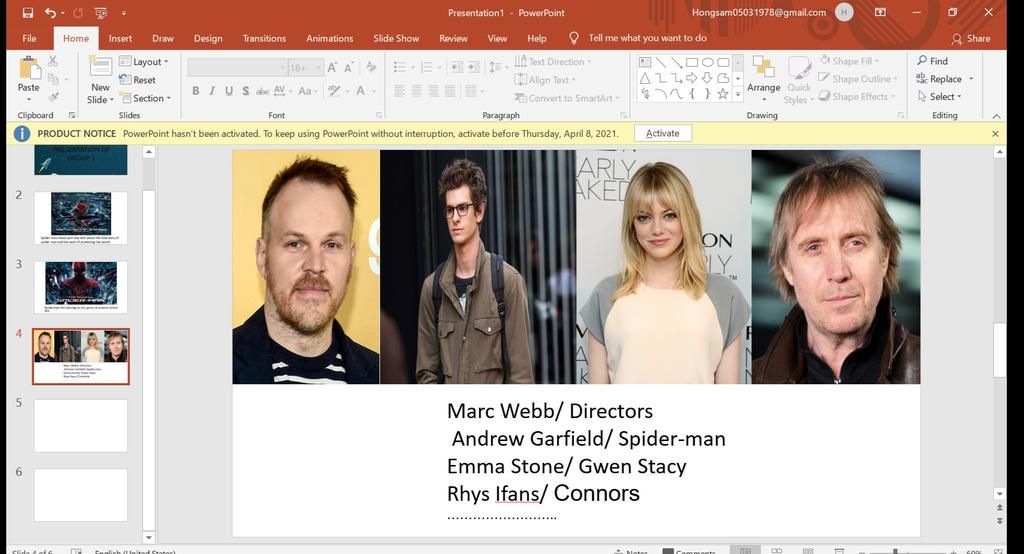The width and height of the screenshot is (1024, 554).
Task: Open Shape Effects dropdown
Action: click(857, 96)
